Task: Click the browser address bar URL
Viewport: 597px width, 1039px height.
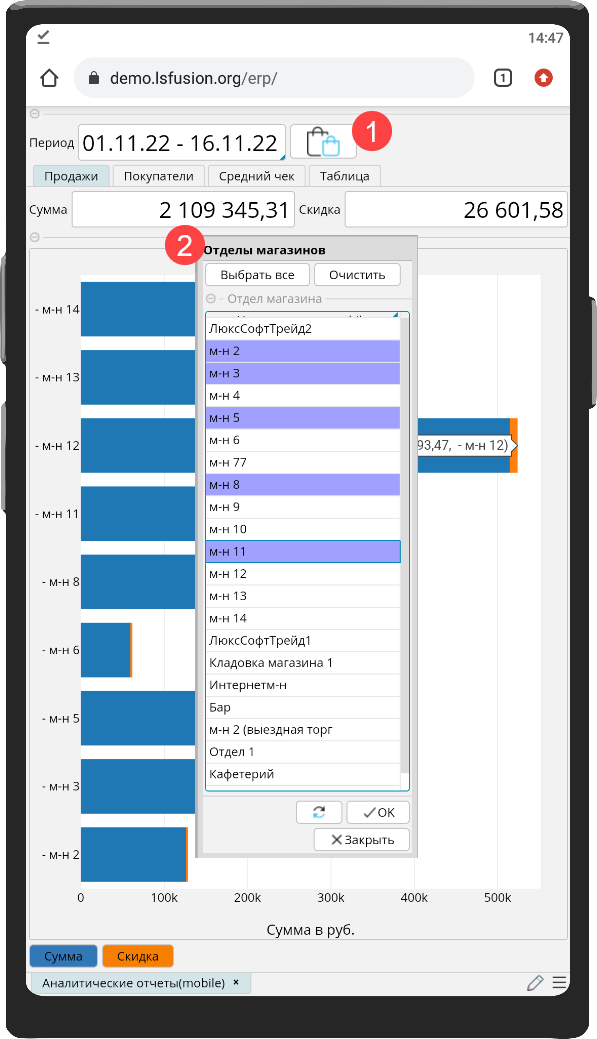Action: coord(193,78)
